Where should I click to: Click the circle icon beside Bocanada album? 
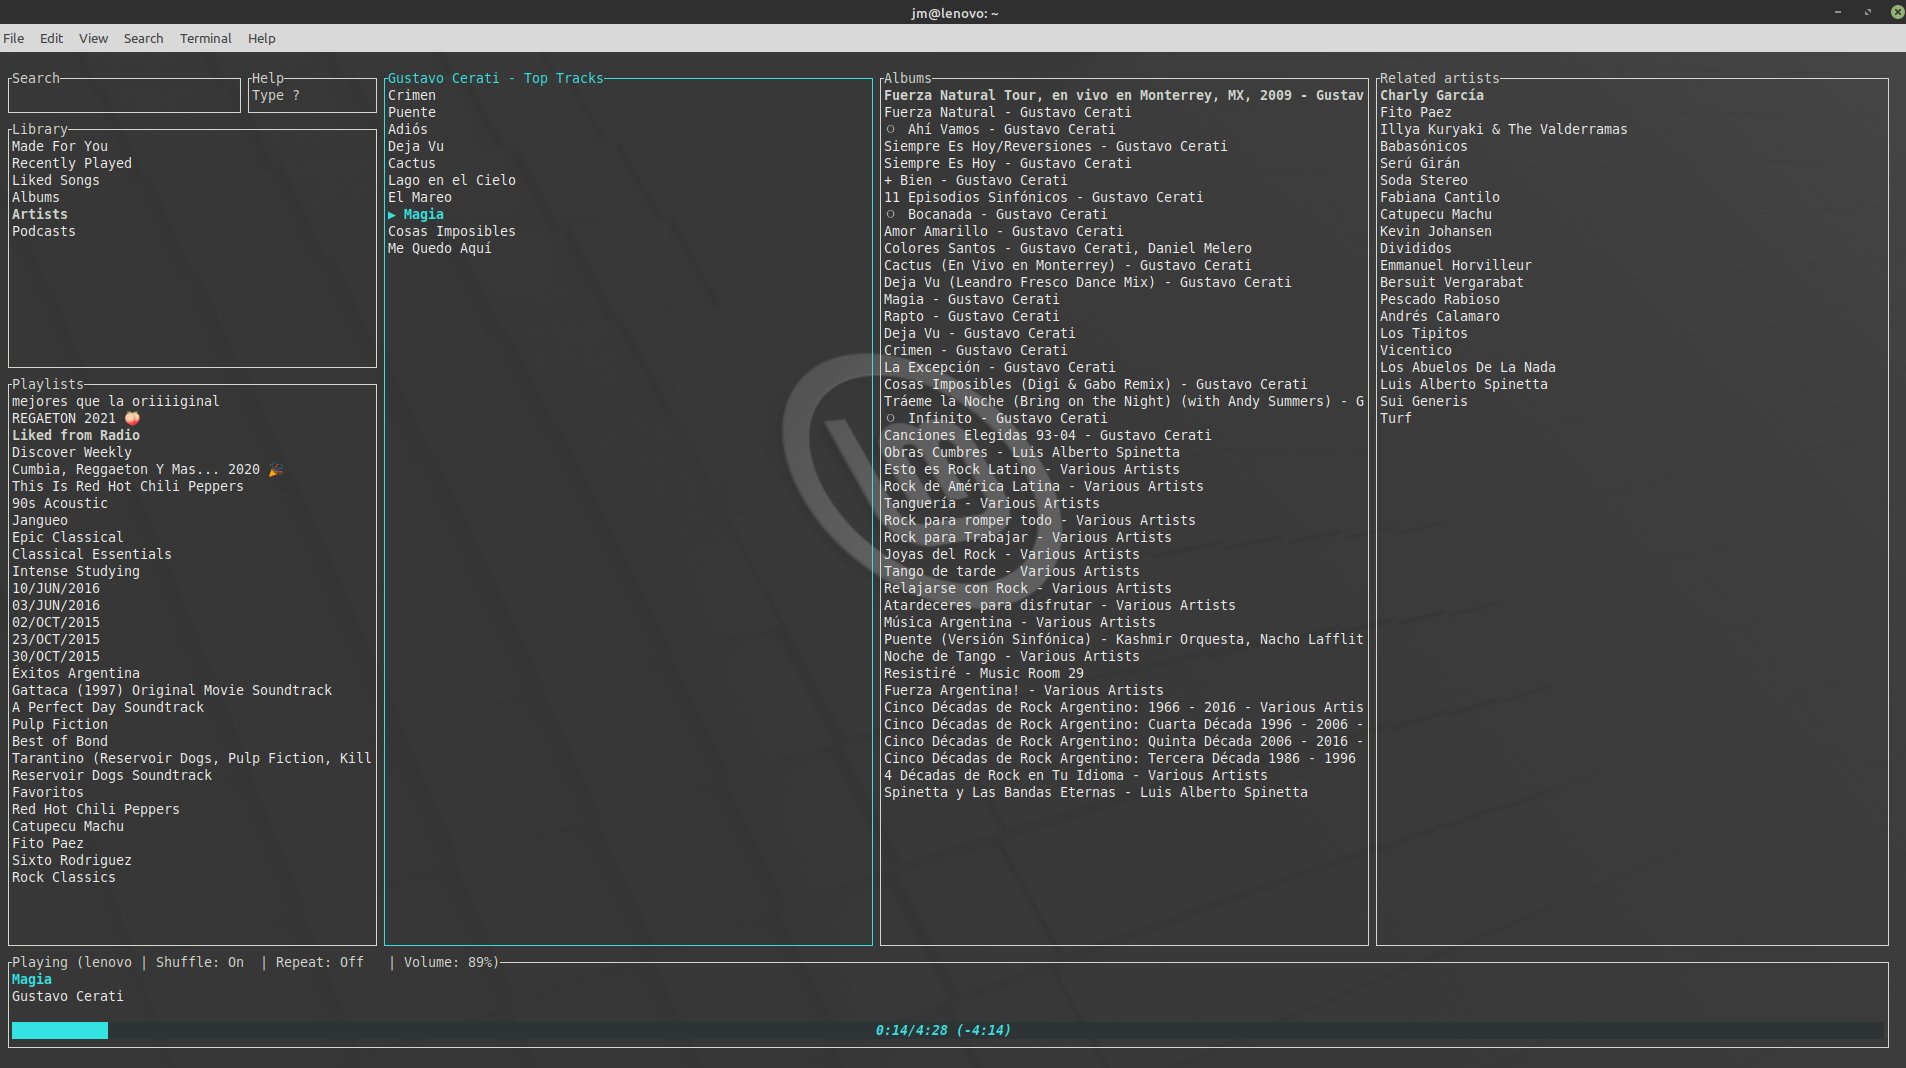click(890, 214)
